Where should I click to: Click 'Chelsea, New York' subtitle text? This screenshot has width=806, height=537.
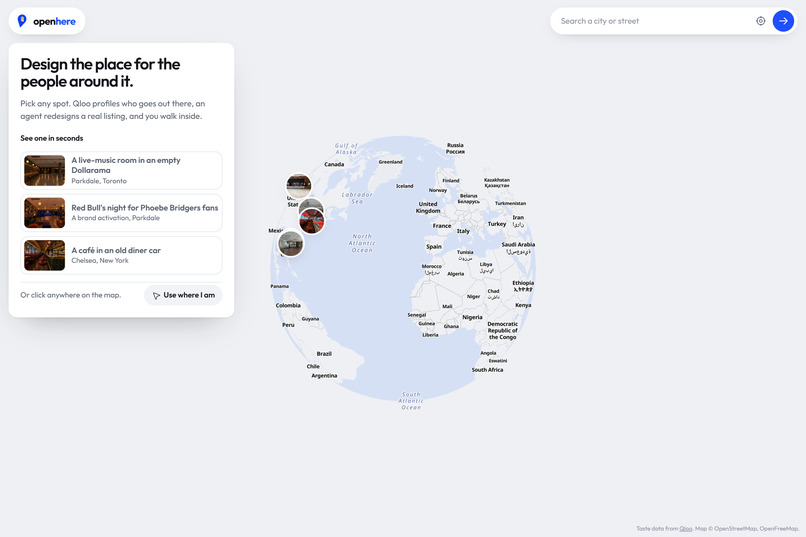100,261
